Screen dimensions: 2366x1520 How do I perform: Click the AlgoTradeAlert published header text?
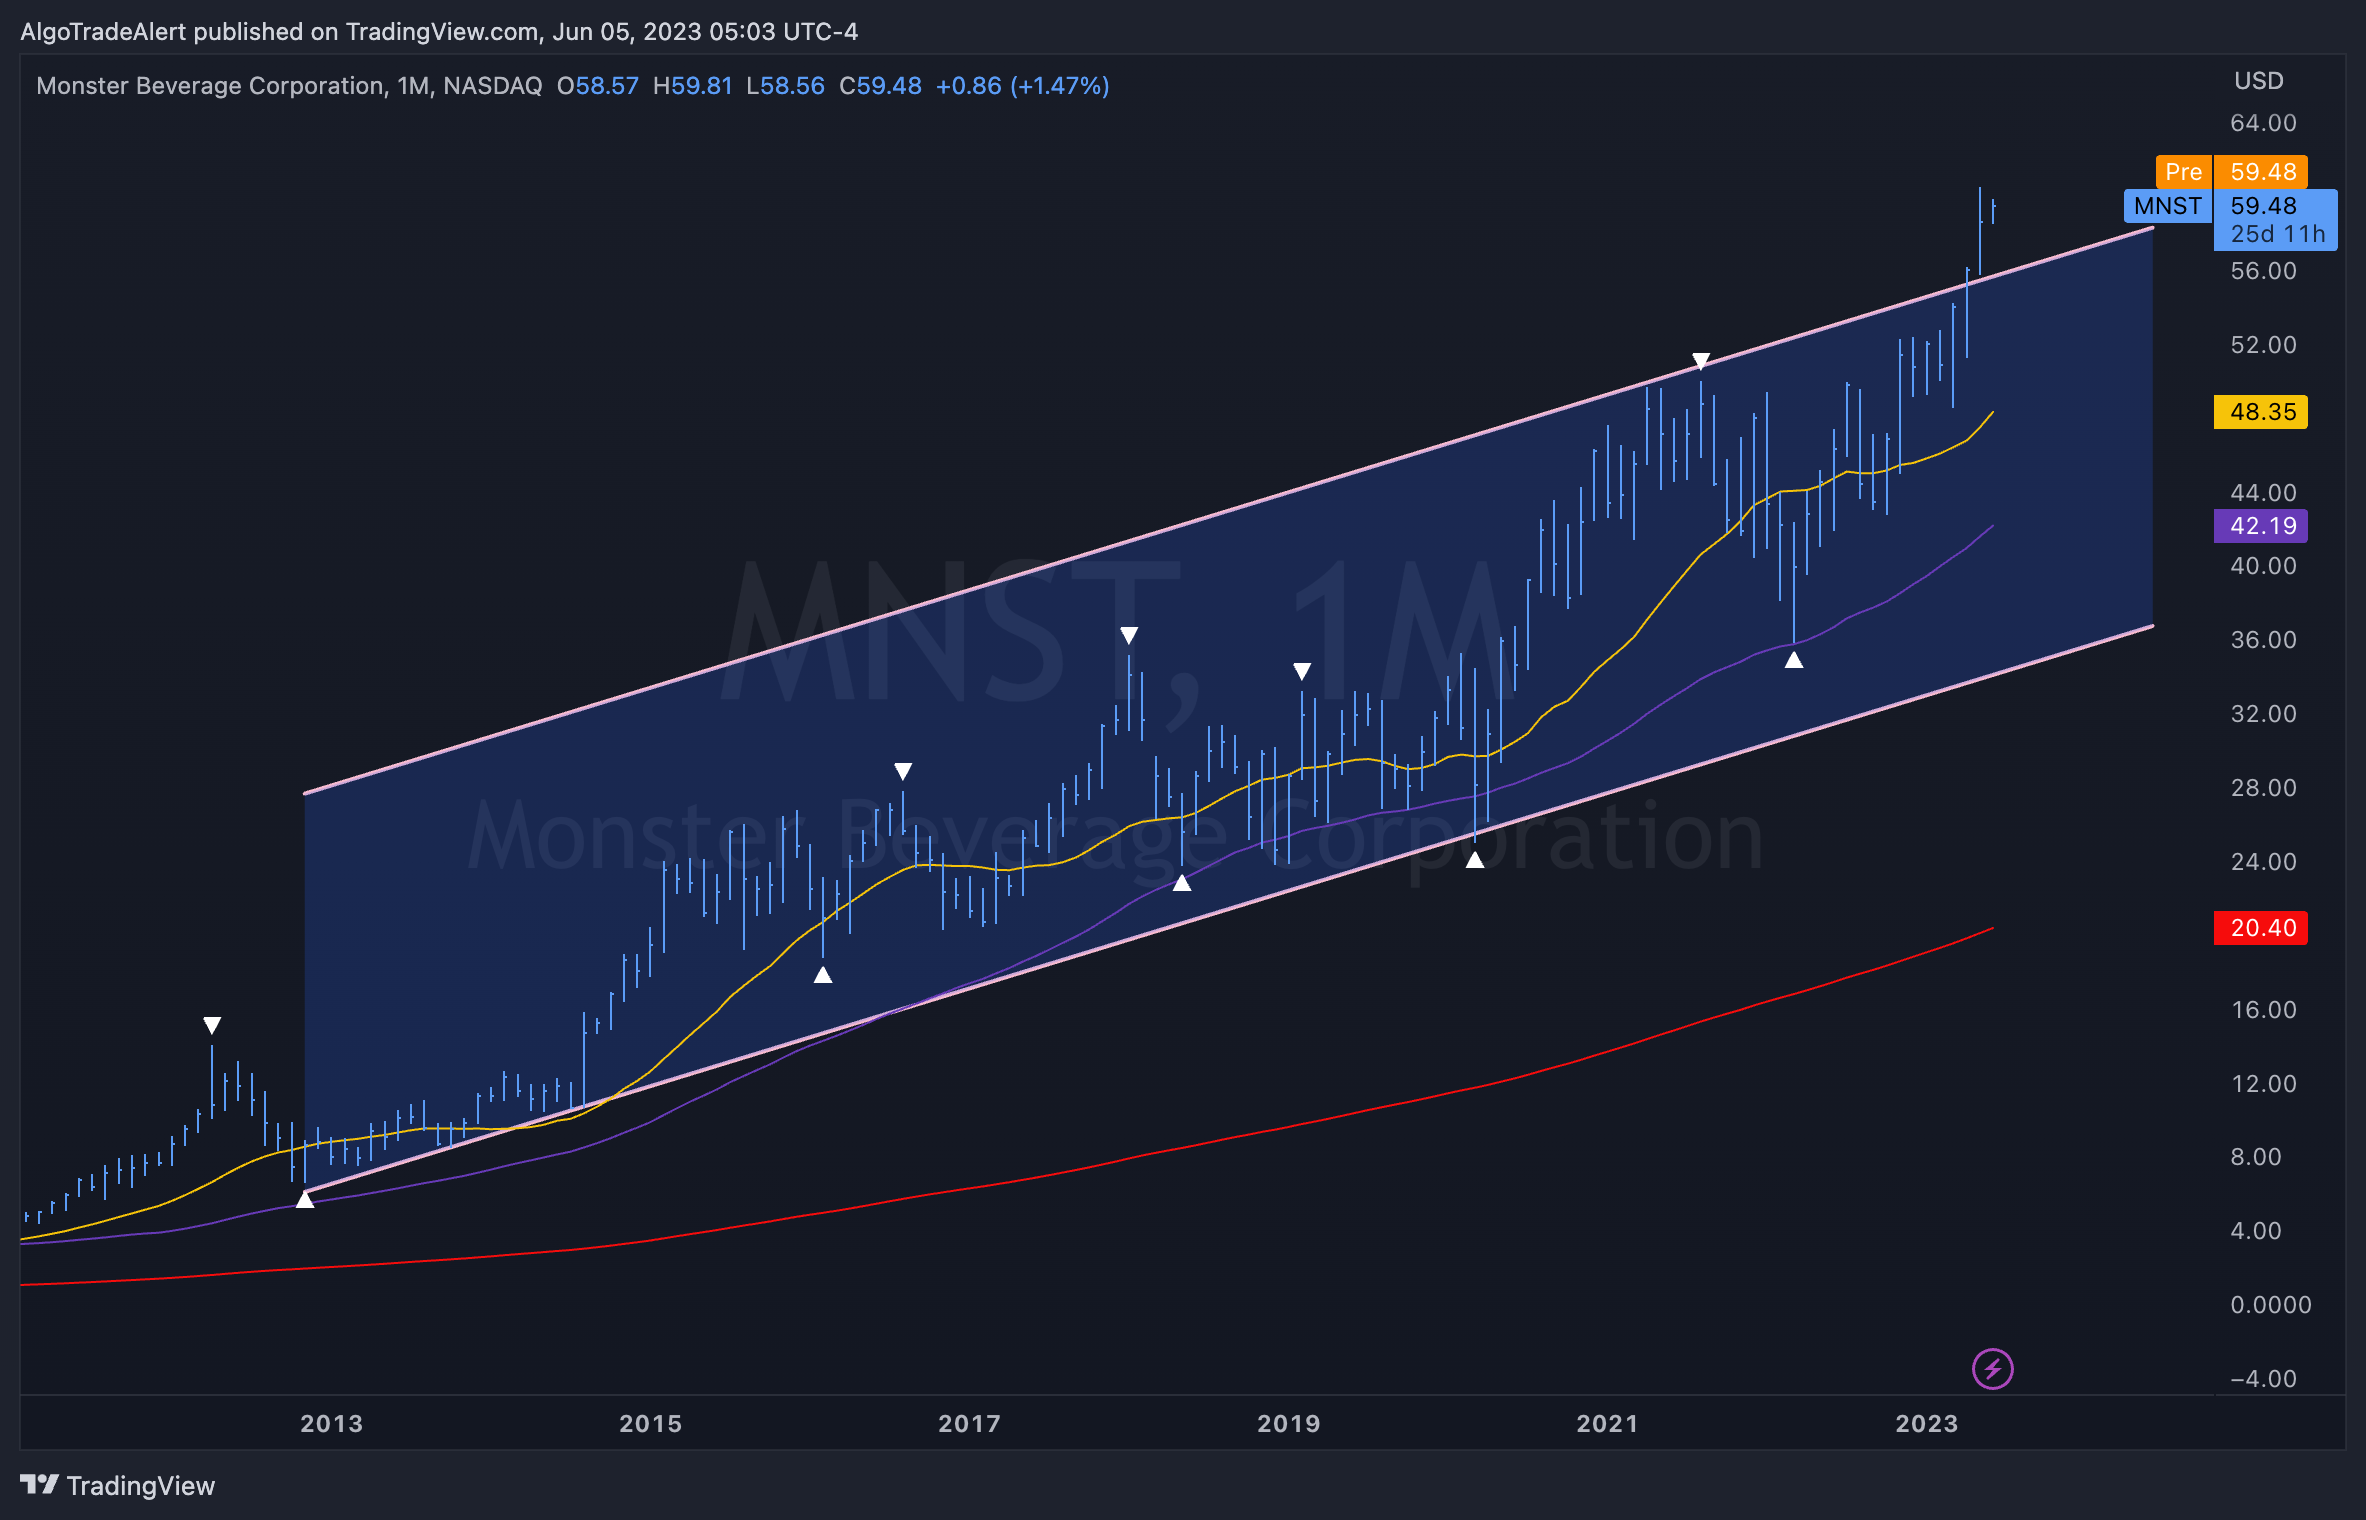click(439, 32)
